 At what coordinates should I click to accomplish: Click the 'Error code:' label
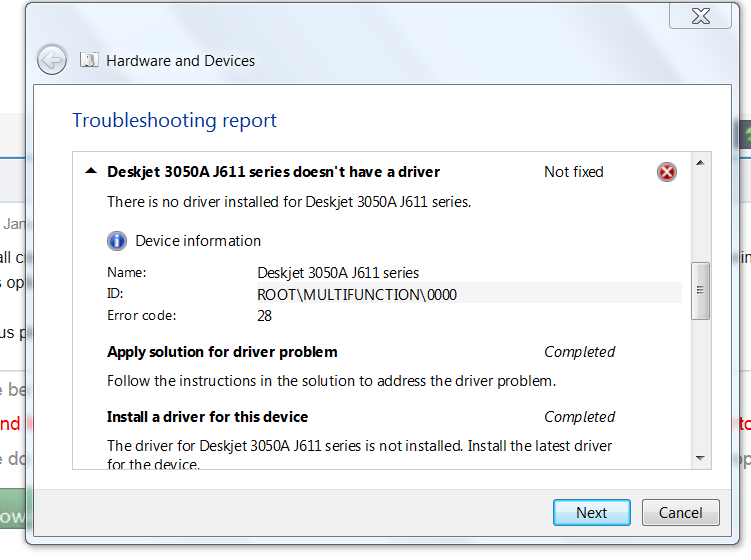point(142,316)
